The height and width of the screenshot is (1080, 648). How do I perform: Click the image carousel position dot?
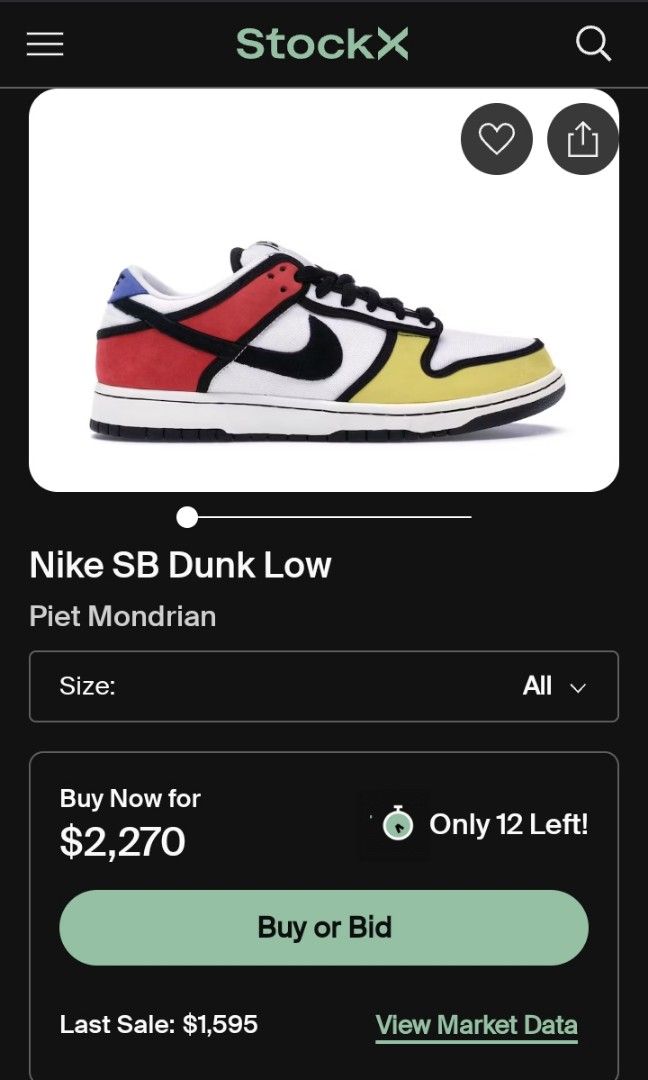tap(187, 517)
